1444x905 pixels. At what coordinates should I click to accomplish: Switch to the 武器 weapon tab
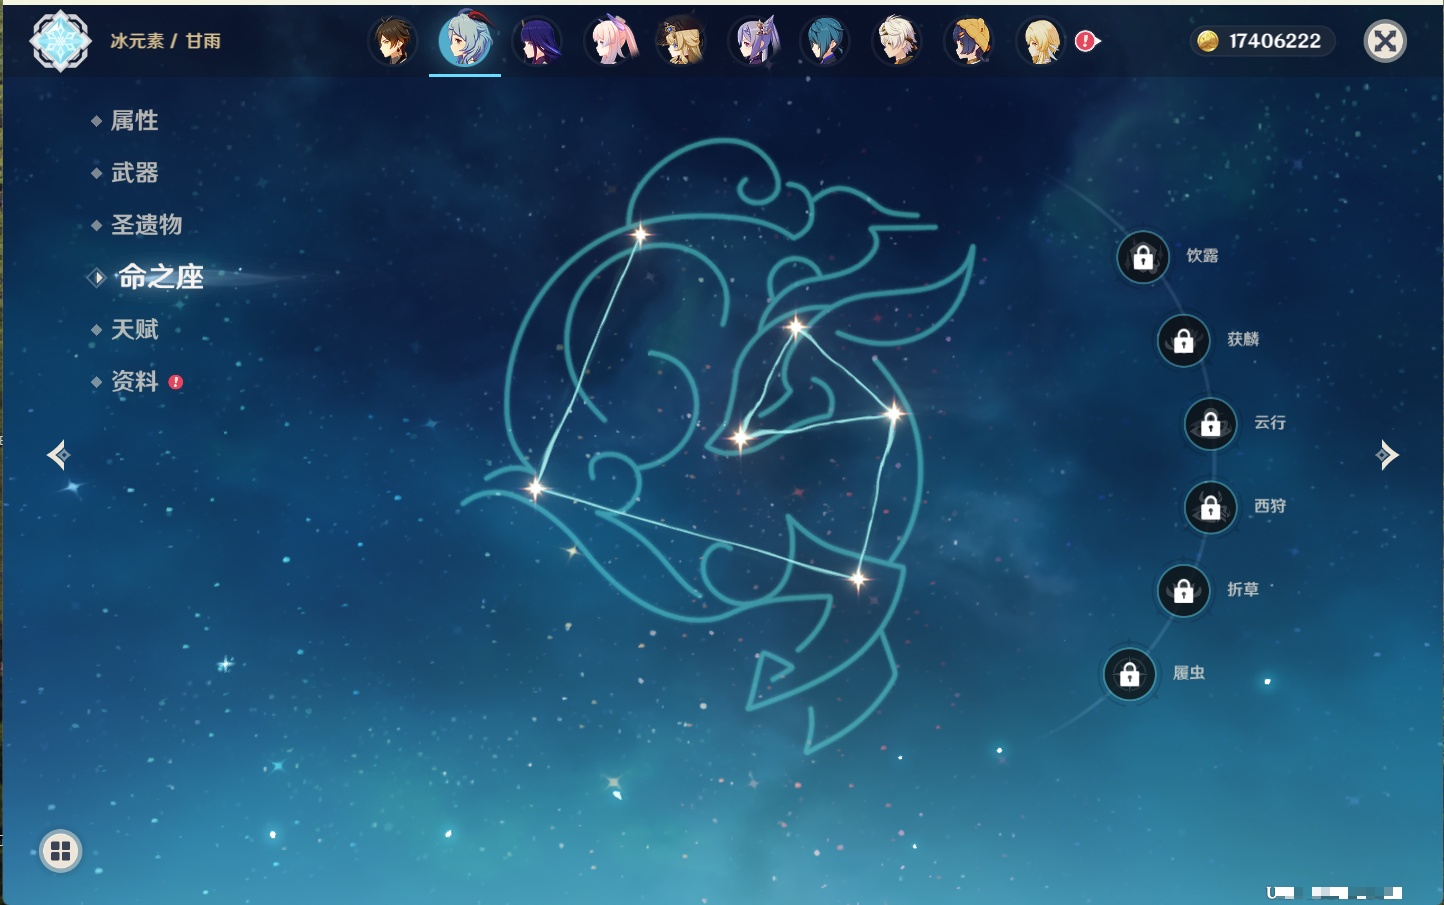tap(134, 173)
